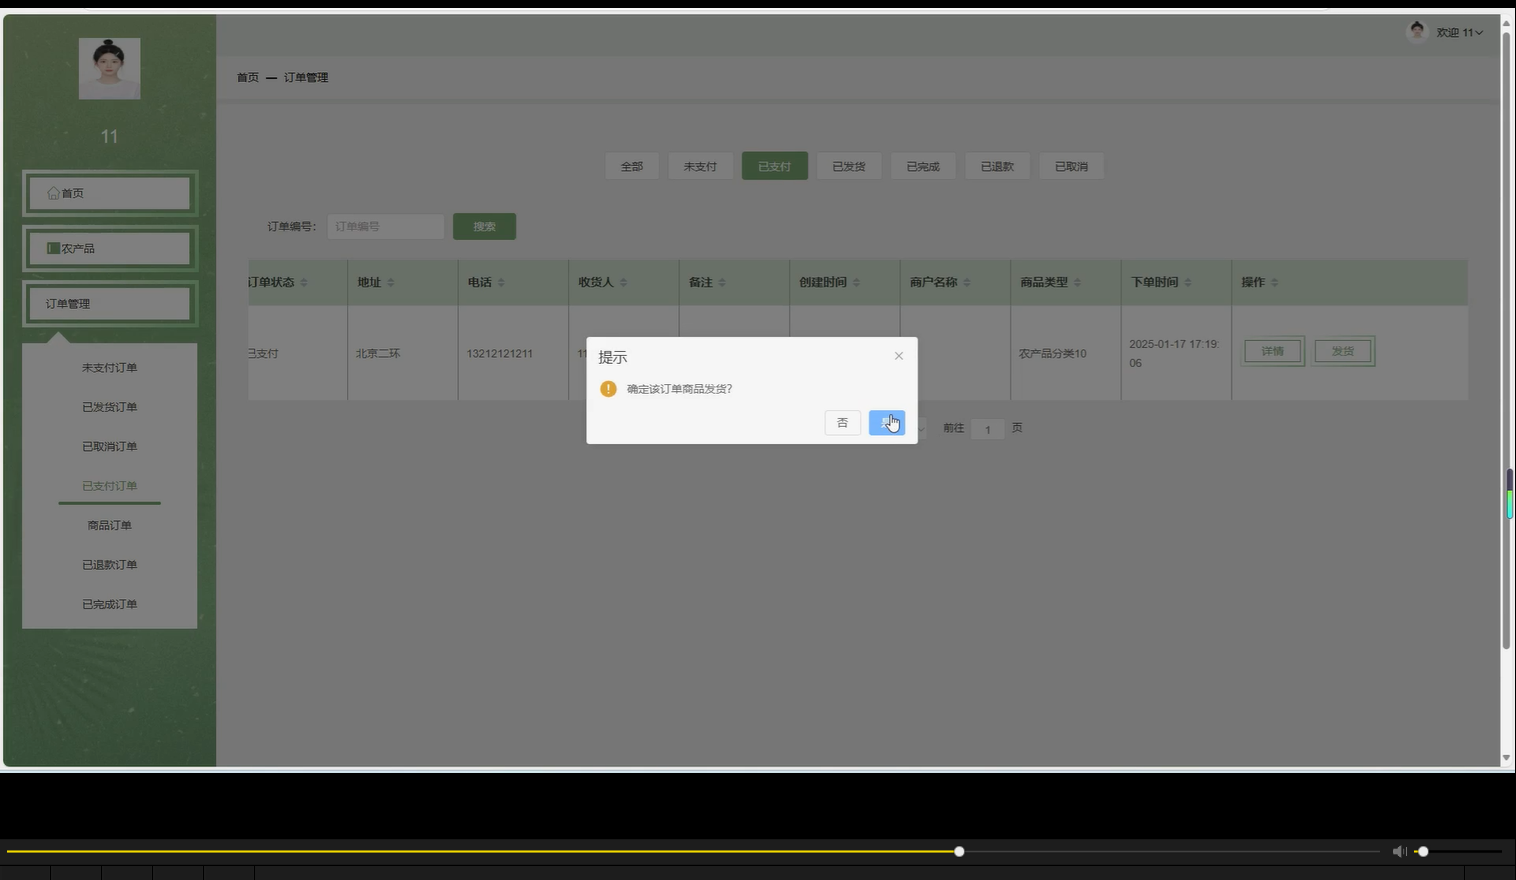The height and width of the screenshot is (880, 1516).
Task: Open 已退款订单 in the sidebar submenu
Action: [110, 565]
